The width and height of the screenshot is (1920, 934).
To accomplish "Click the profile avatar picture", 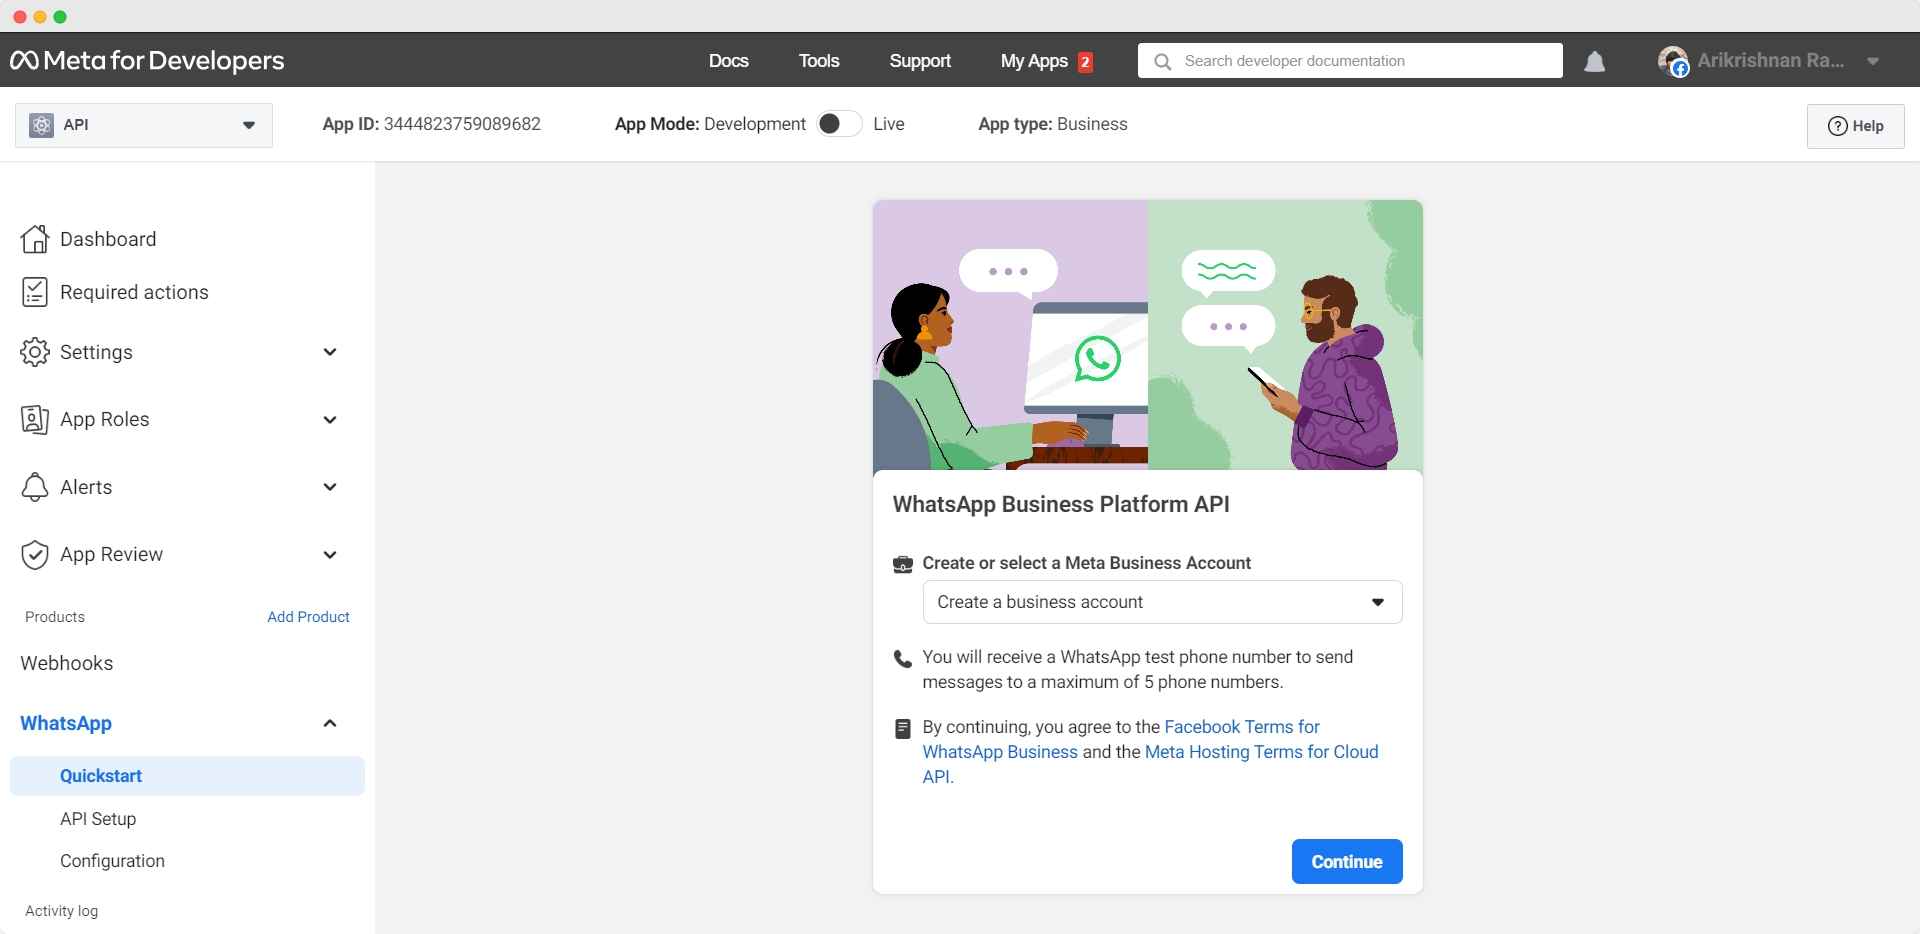I will click(x=1673, y=61).
